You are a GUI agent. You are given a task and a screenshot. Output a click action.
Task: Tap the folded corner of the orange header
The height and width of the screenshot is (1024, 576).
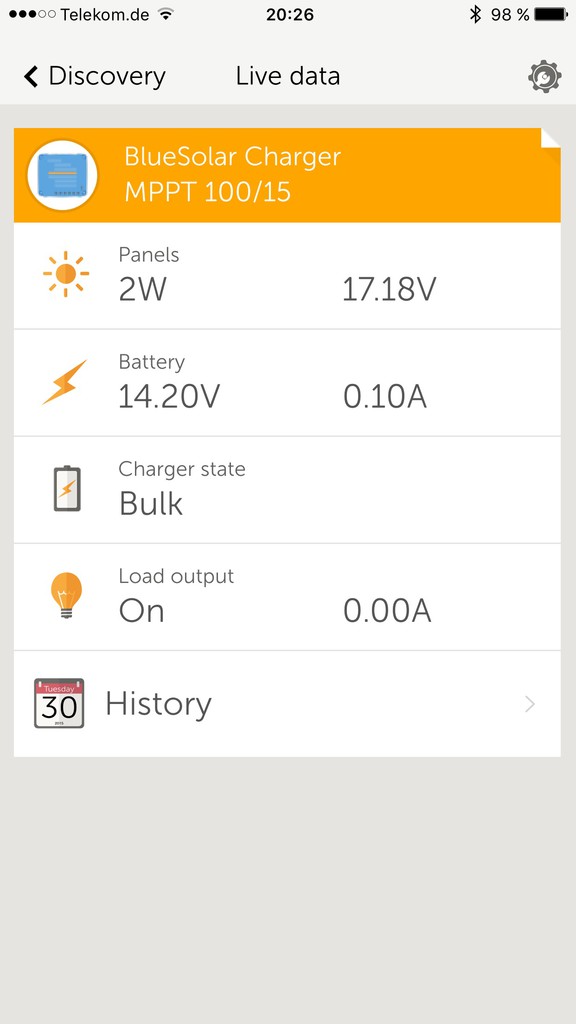click(x=551, y=138)
